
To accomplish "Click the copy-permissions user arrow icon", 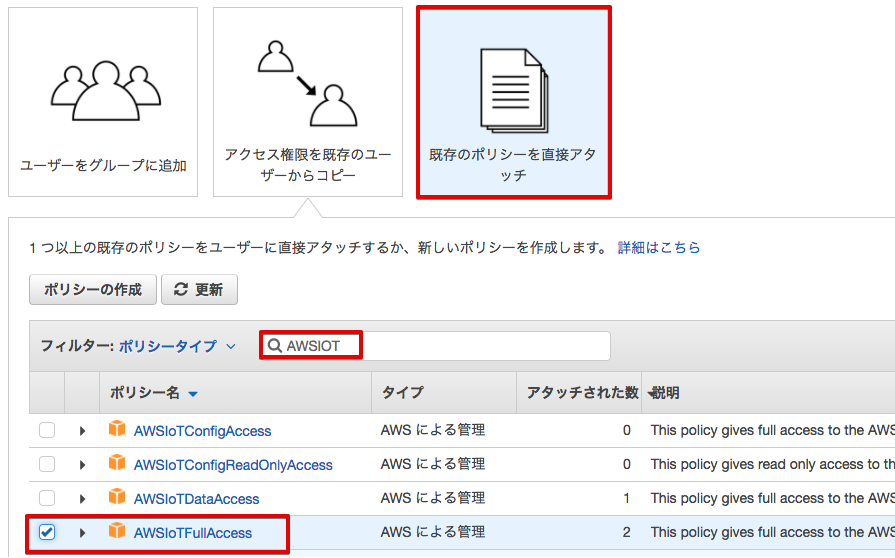I will [x=308, y=83].
